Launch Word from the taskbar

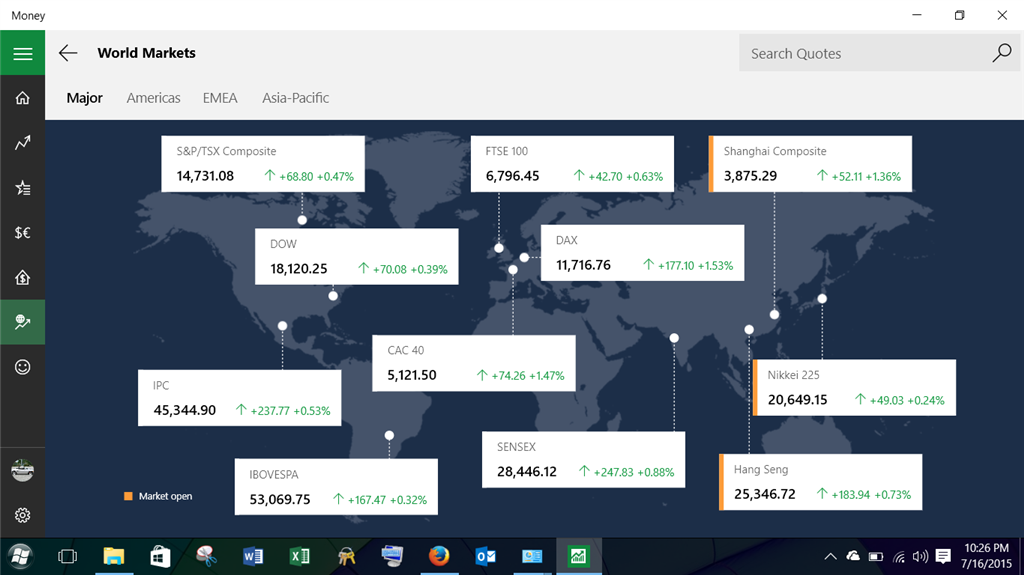[x=253, y=557]
